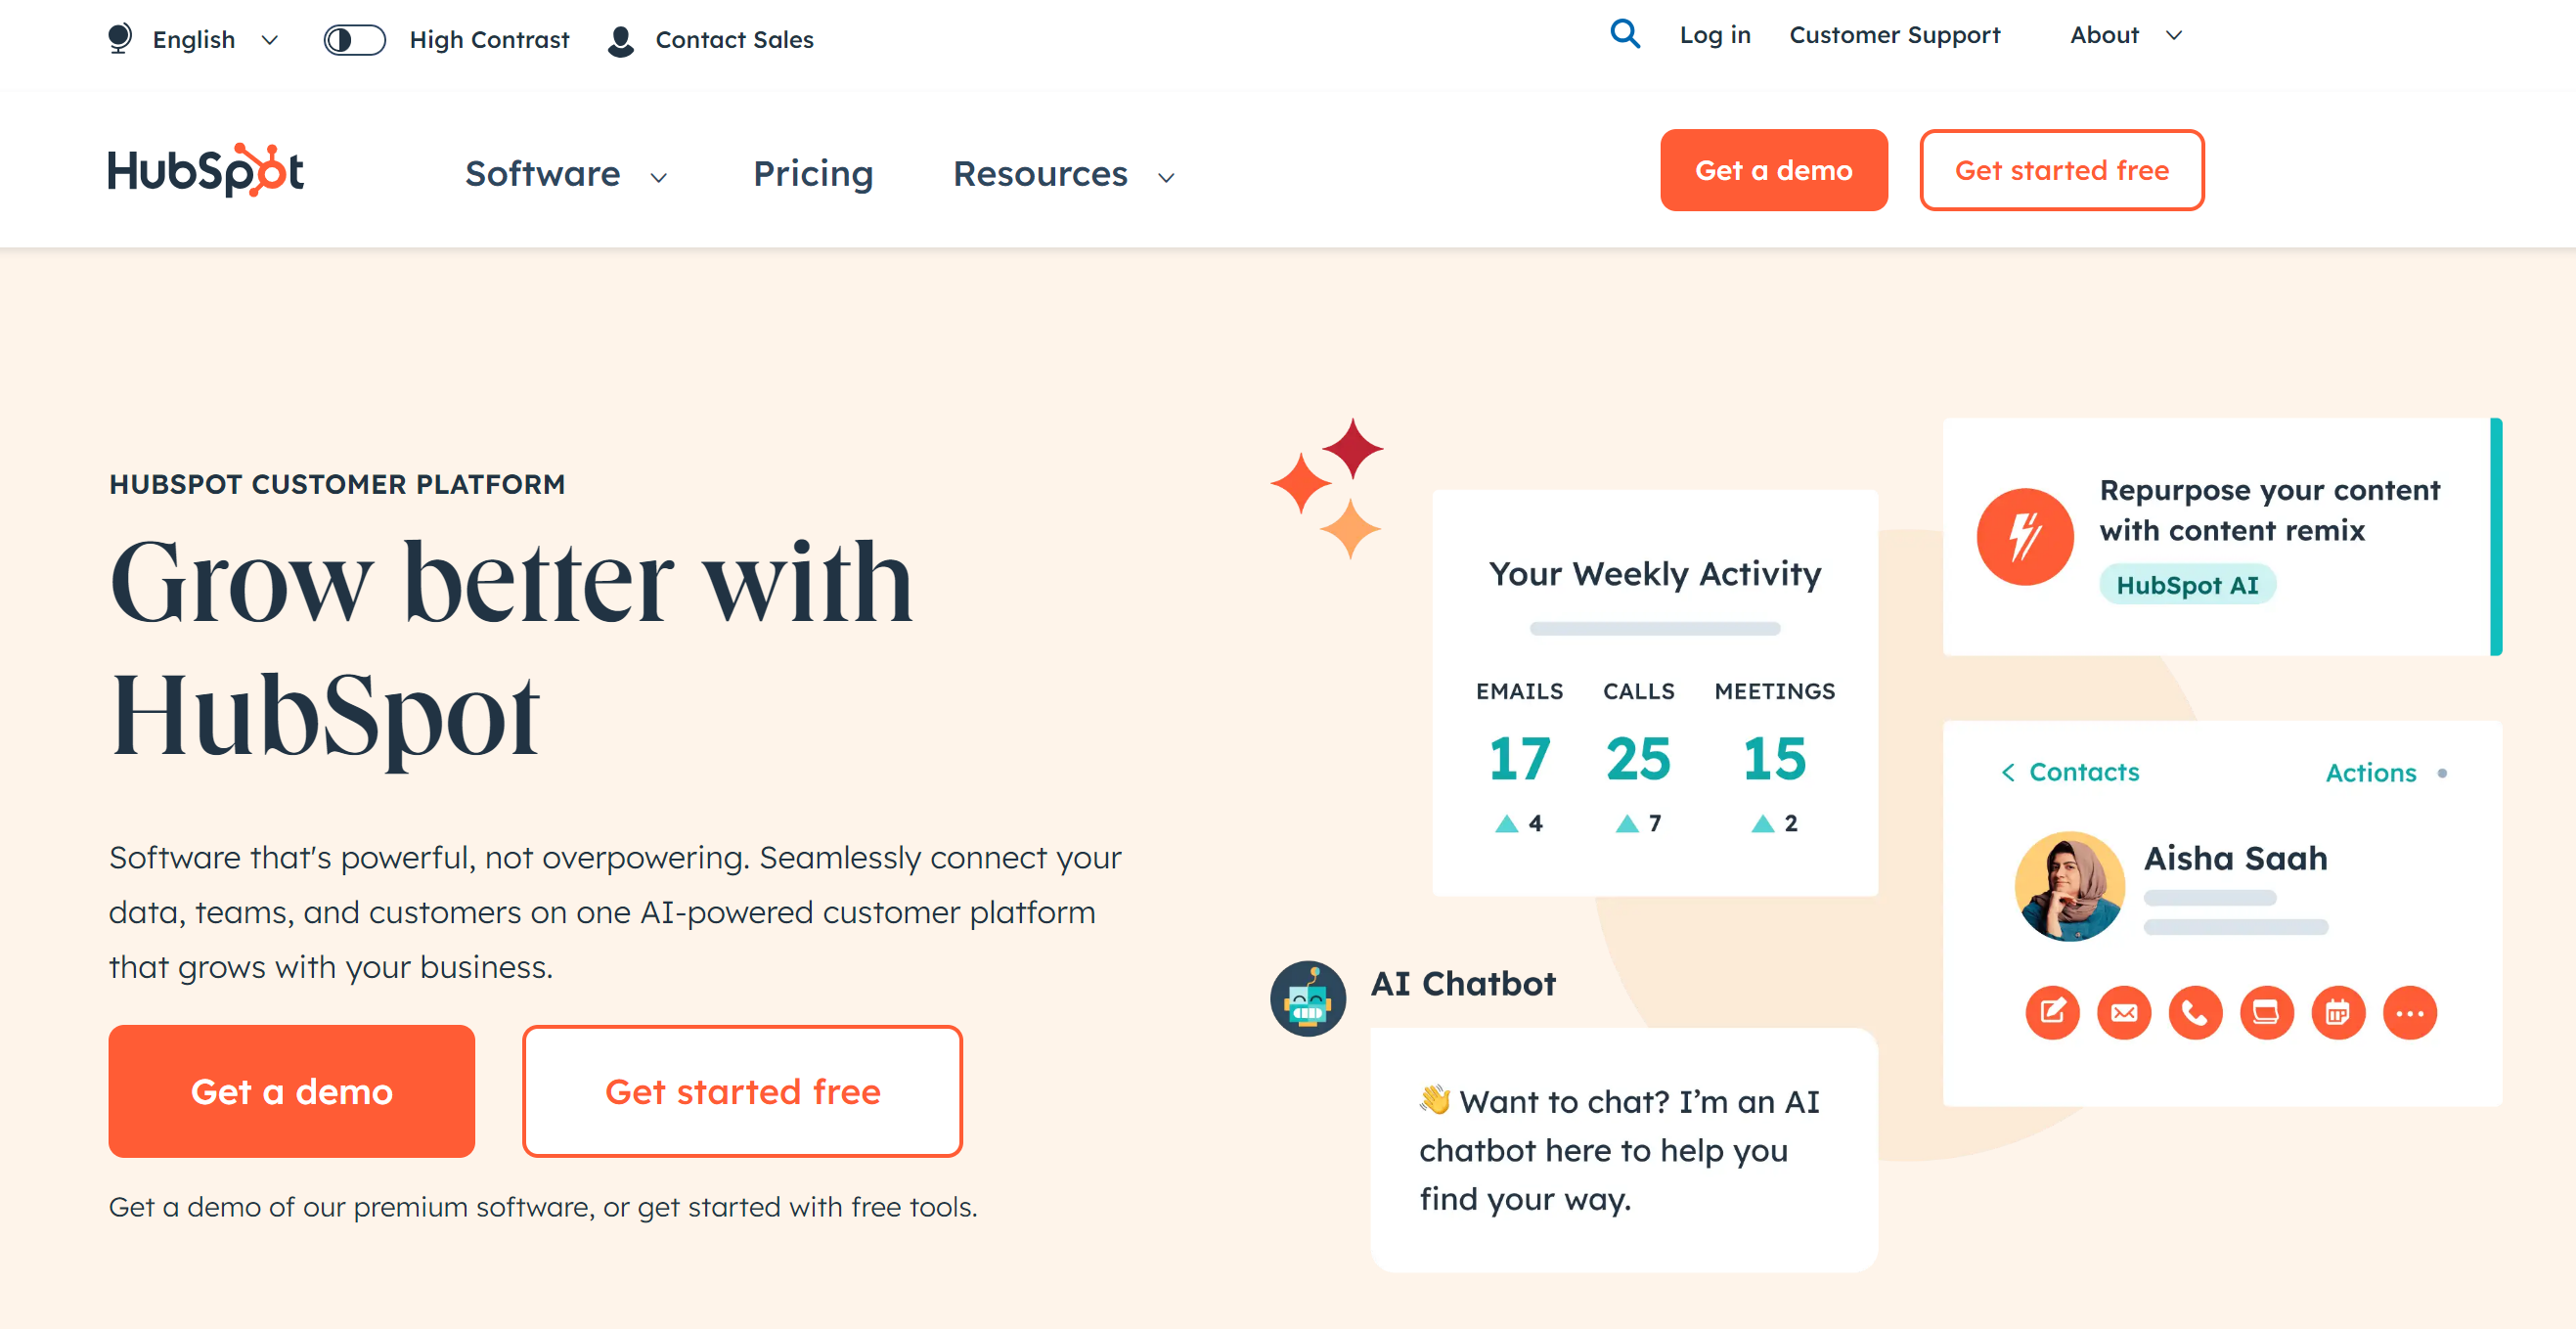Click the Get a demo primary button
The height and width of the screenshot is (1329, 2576).
(x=1773, y=169)
